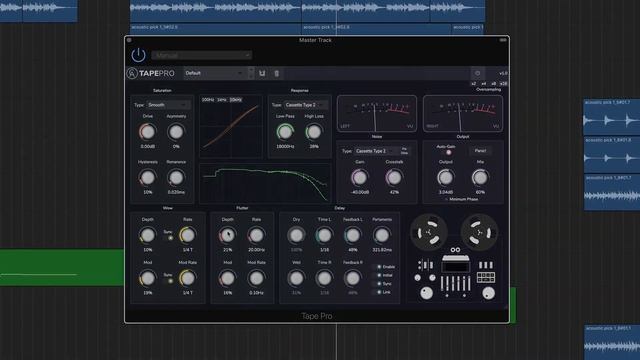Click the Output level knob
Viewport: 640px width, 360px height.
pyautogui.click(x=445, y=178)
